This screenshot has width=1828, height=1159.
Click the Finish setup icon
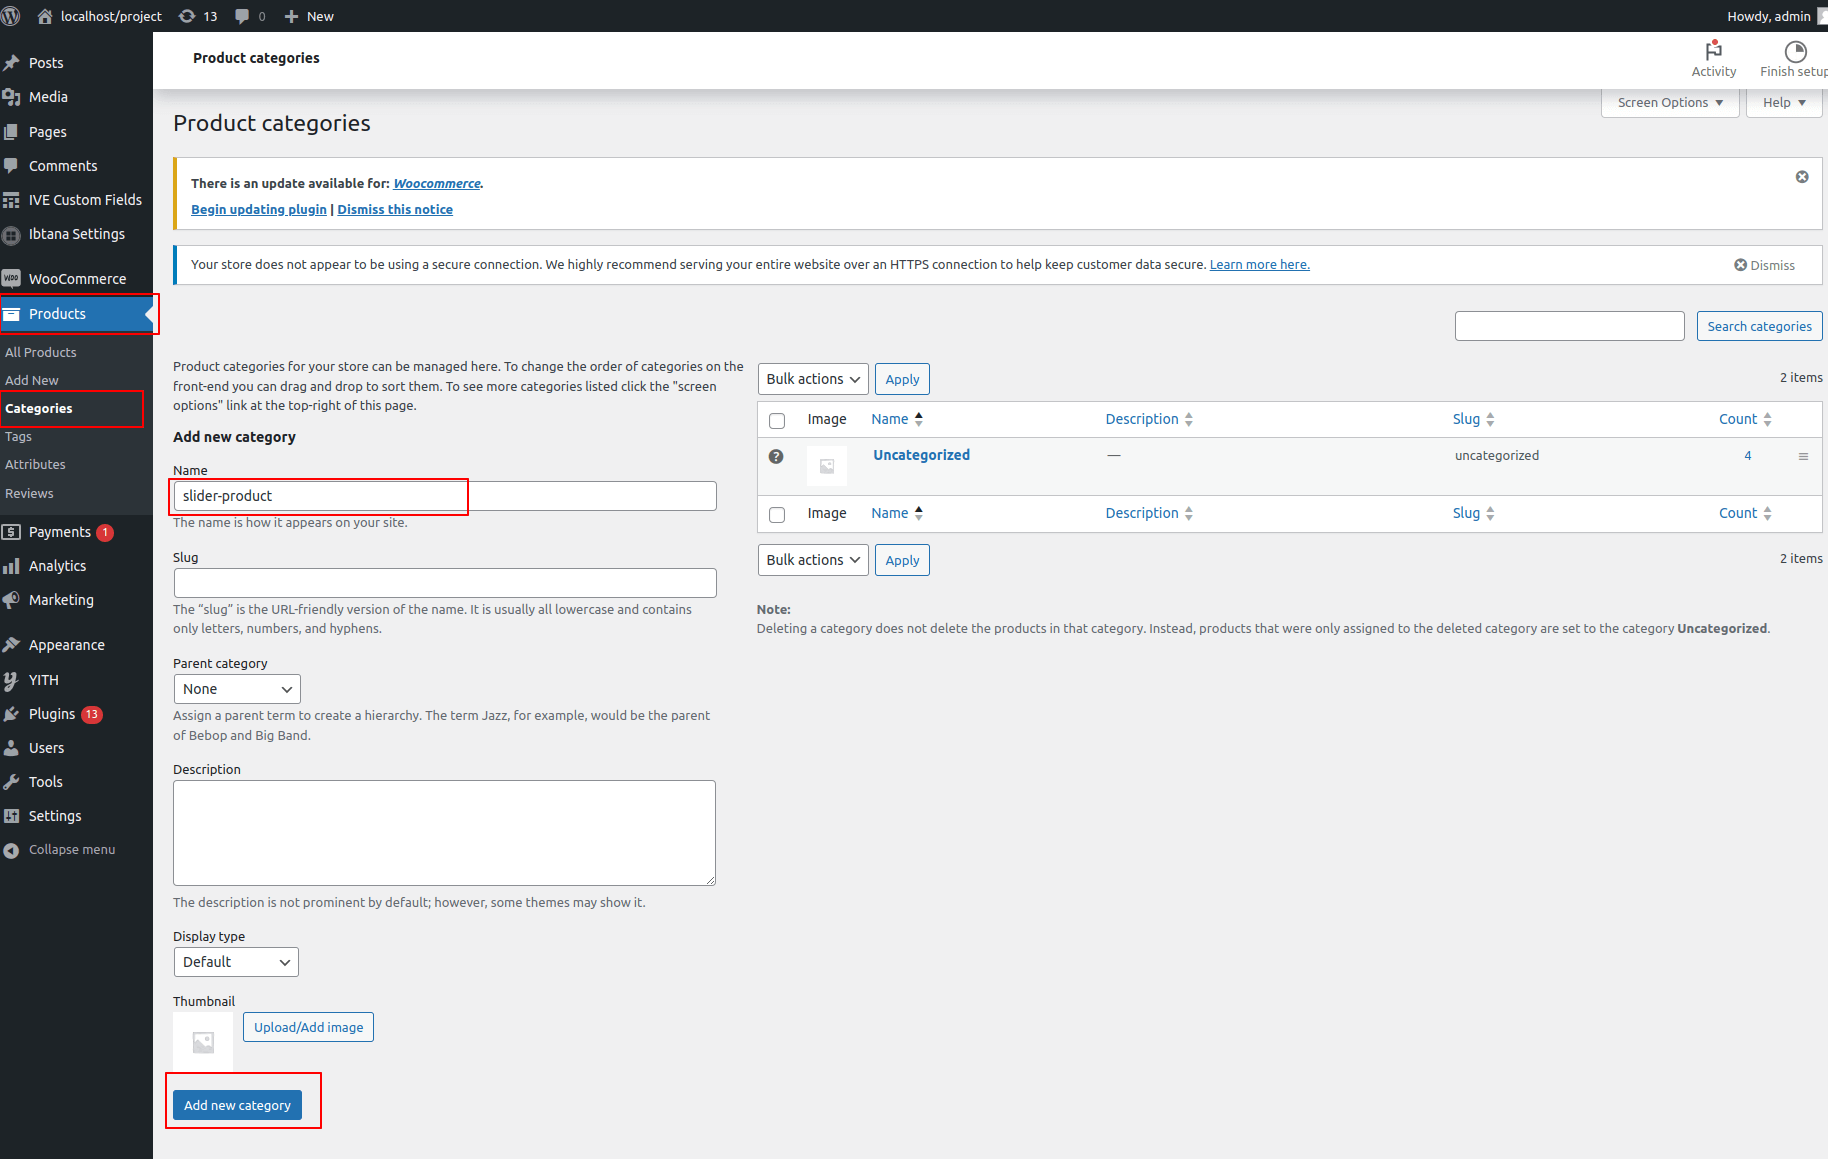pos(1795,51)
